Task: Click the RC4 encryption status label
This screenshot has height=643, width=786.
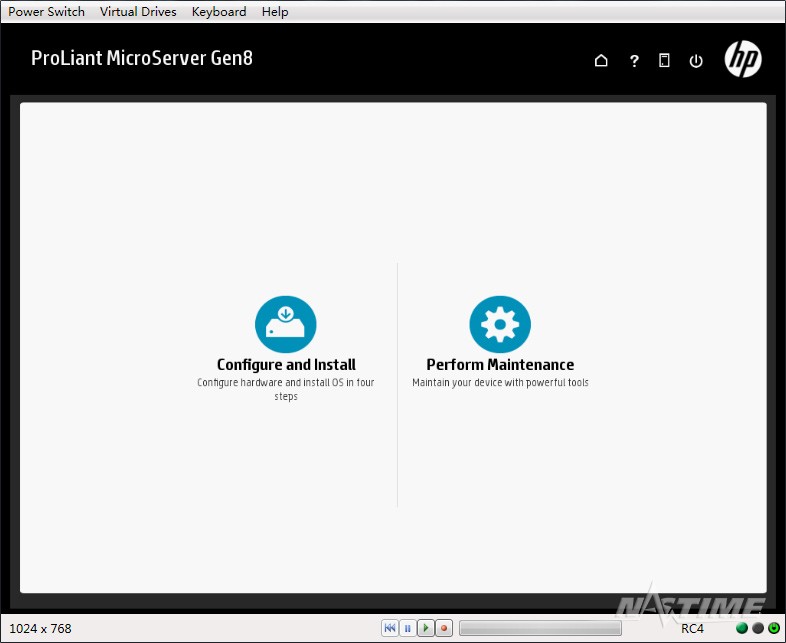Action: tap(692, 628)
